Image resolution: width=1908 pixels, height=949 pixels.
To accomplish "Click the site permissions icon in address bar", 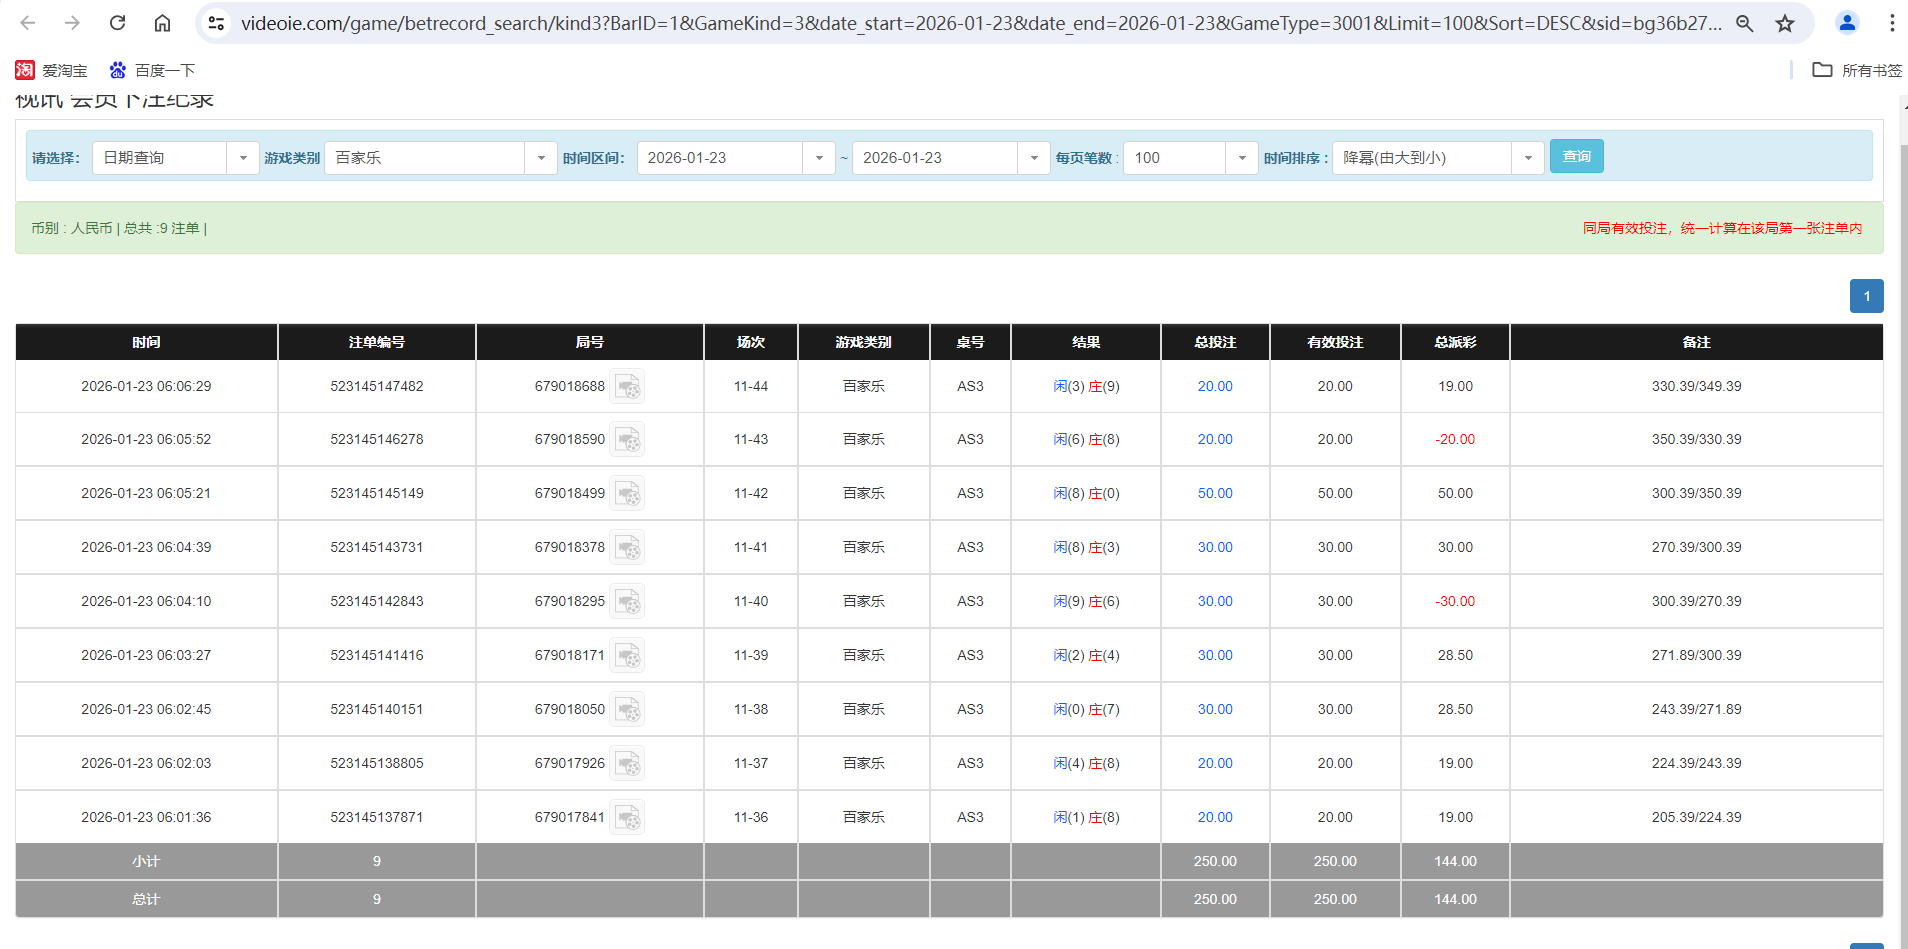I will pyautogui.click(x=216, y=22).
